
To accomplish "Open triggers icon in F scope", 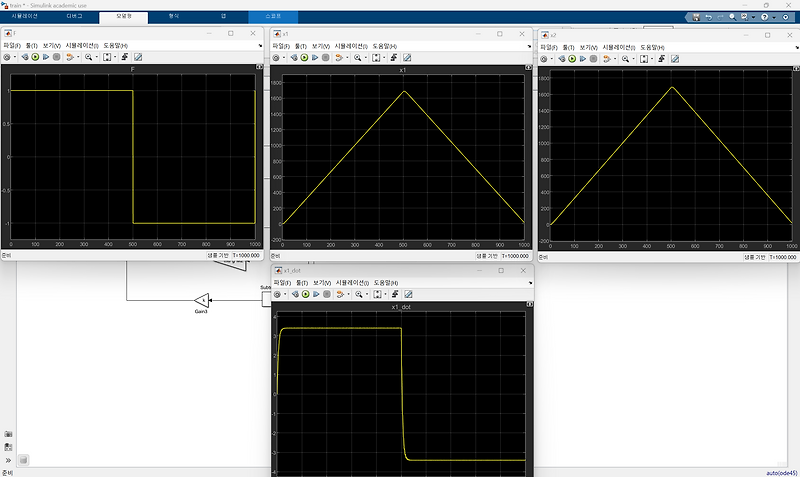I will 124,57.
